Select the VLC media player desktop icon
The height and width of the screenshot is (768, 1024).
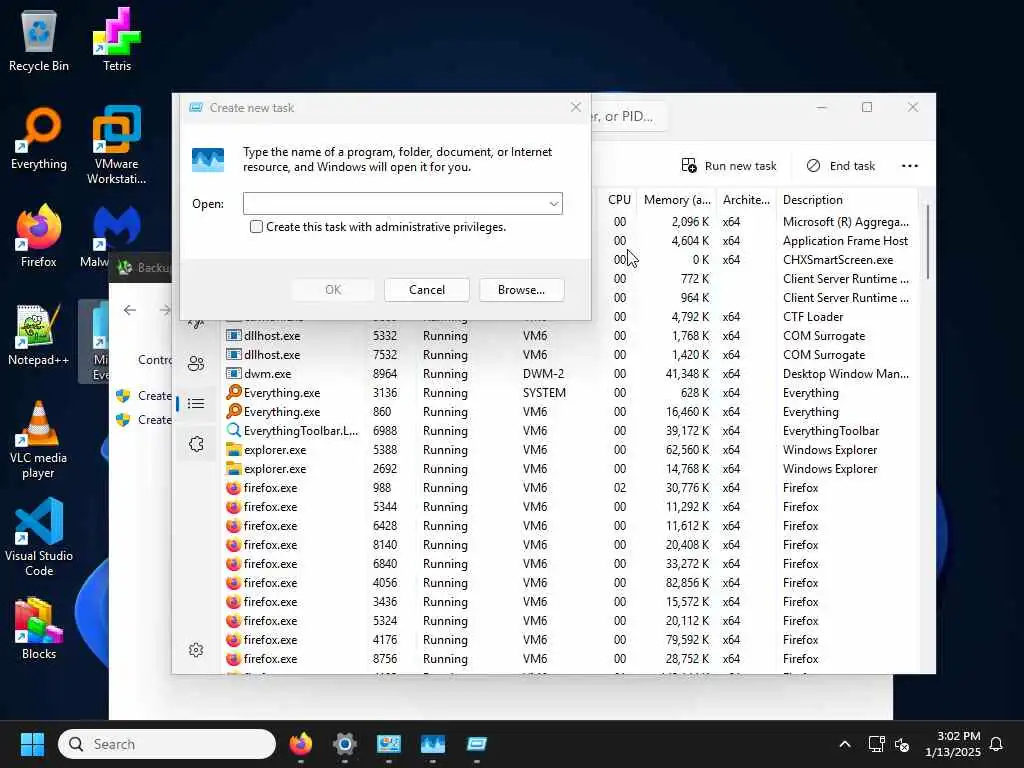click(39, 440)
